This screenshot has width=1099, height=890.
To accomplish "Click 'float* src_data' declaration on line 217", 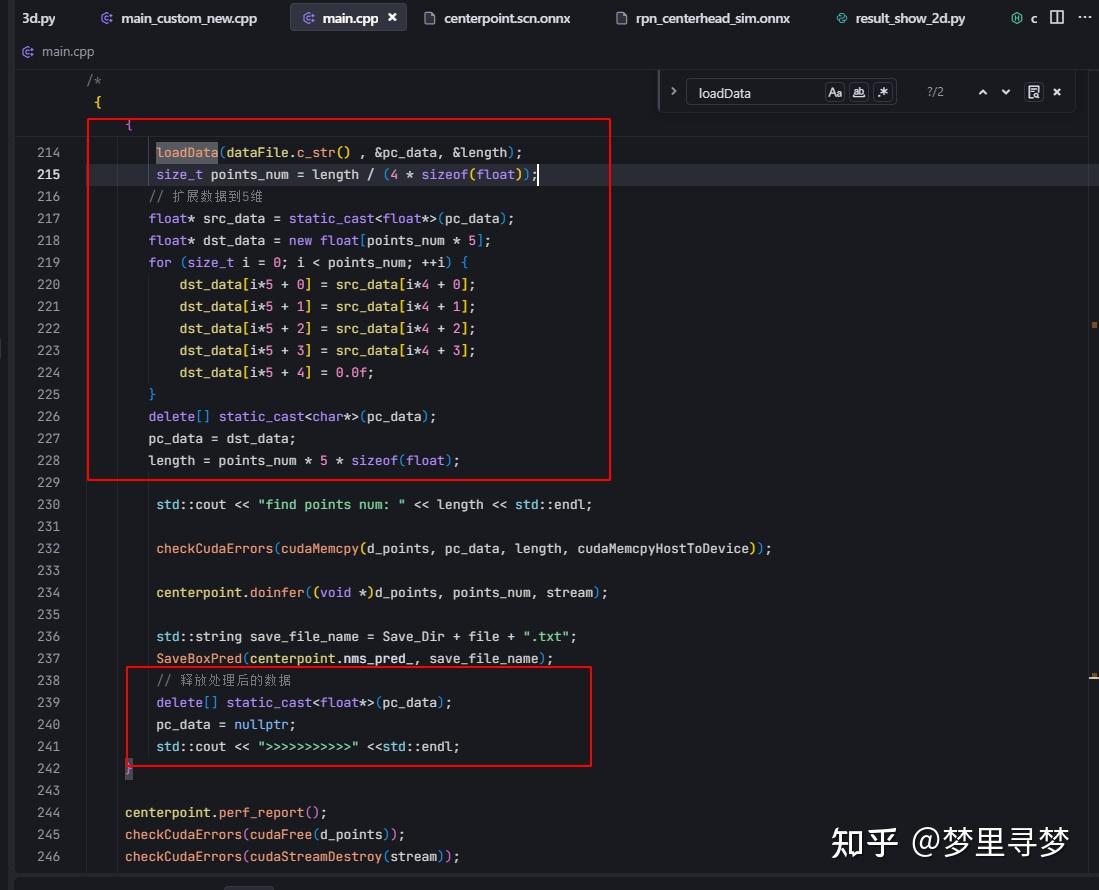I will (207, 219).
